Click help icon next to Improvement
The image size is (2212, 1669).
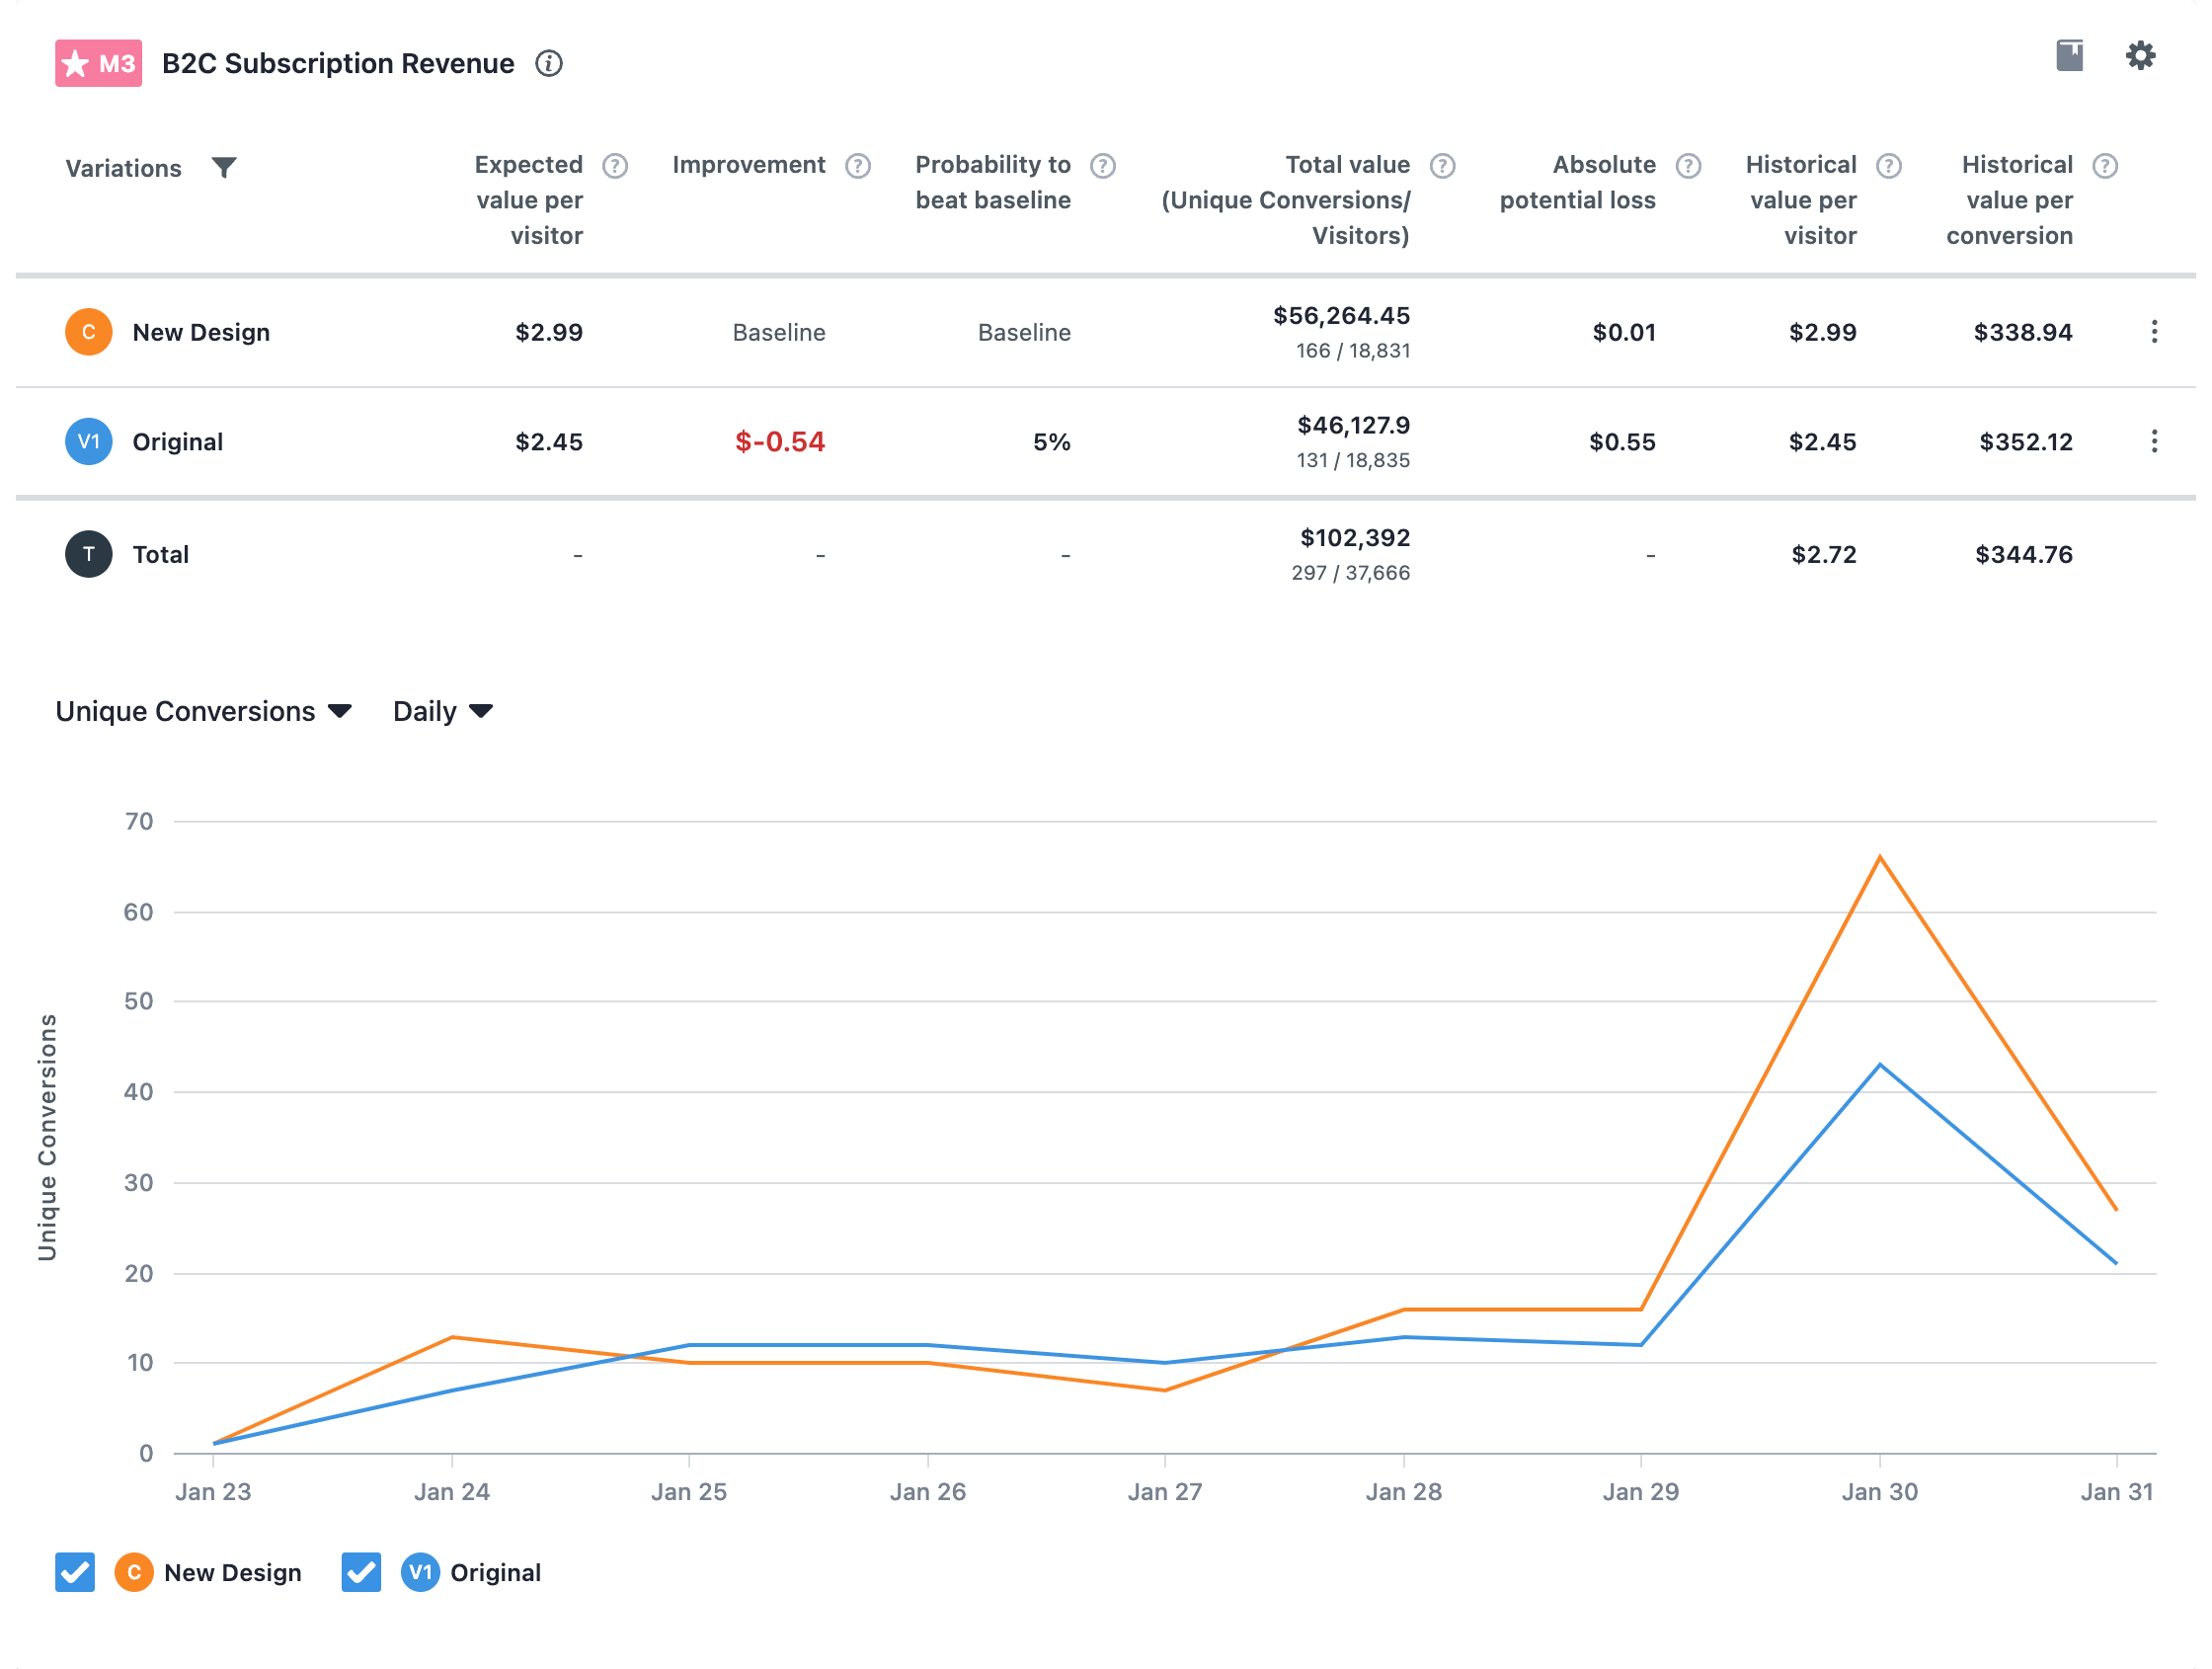(x=857, y=165)
